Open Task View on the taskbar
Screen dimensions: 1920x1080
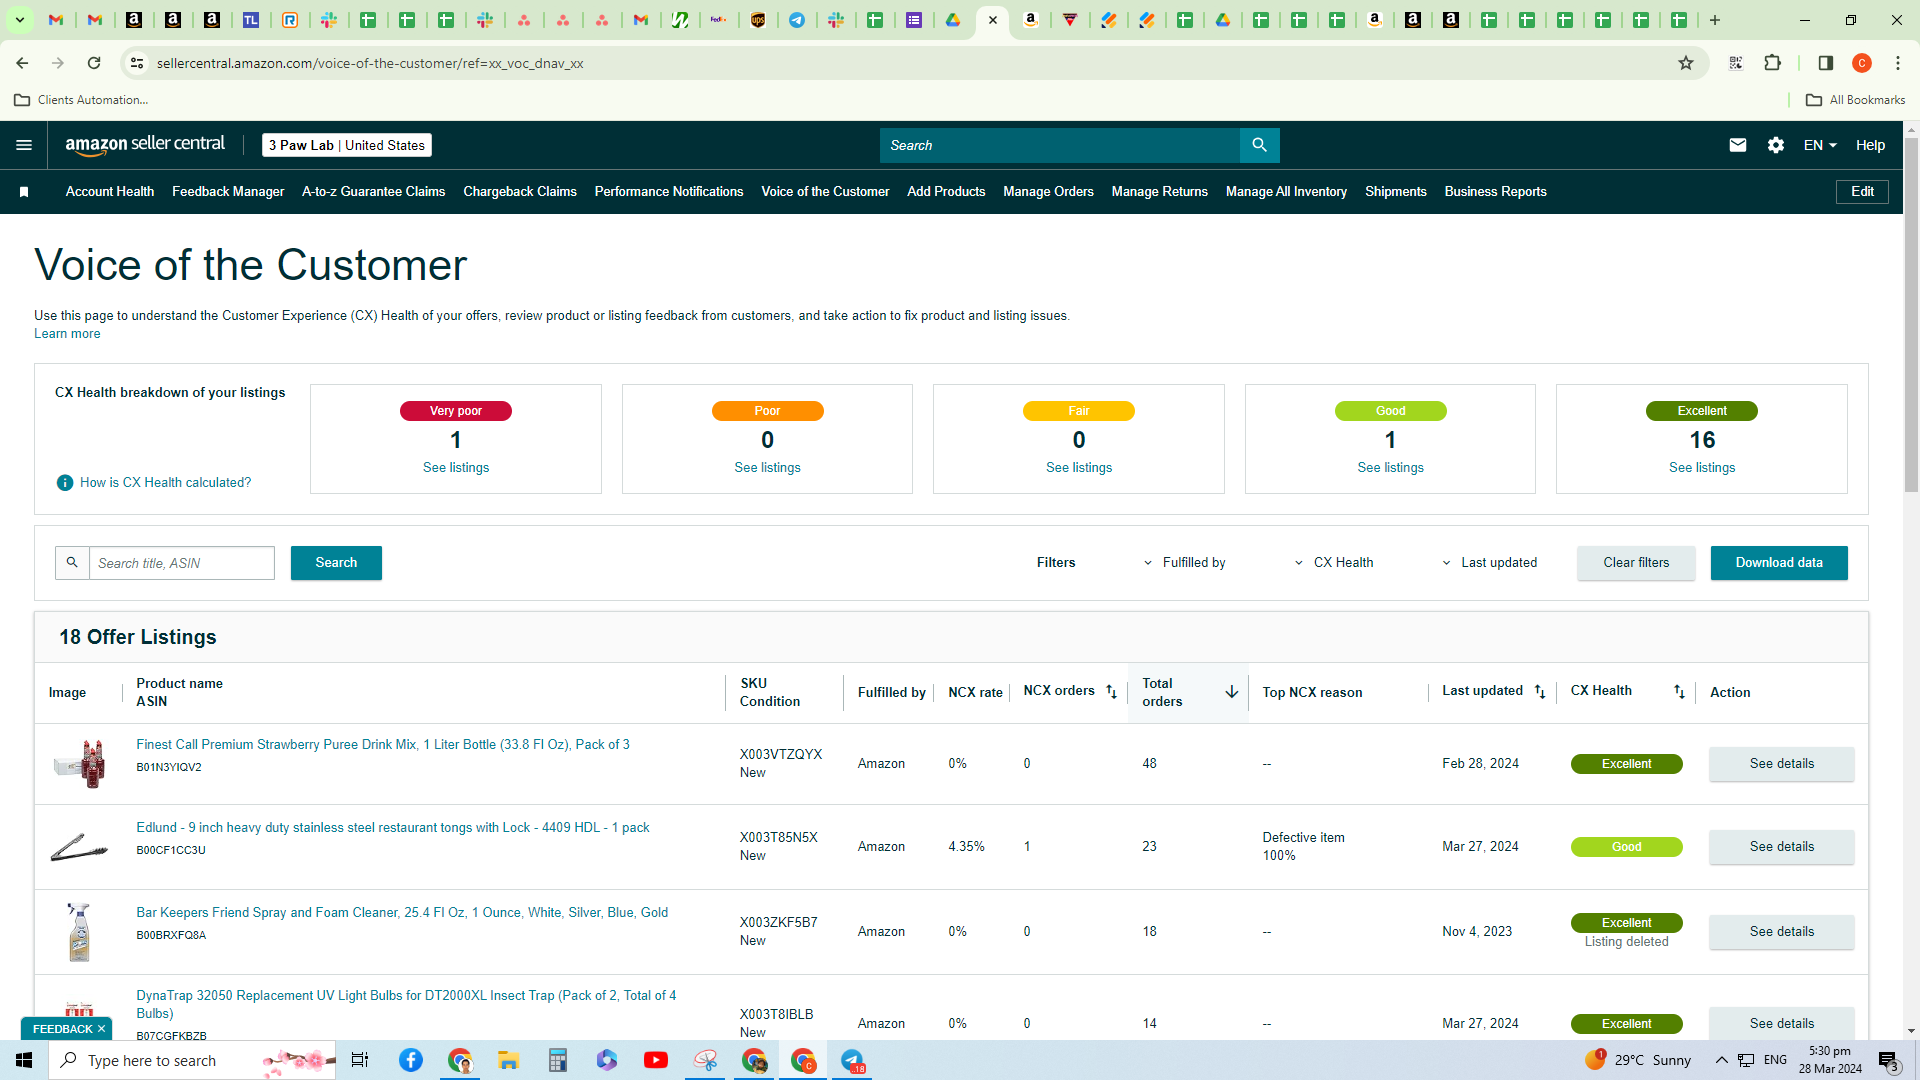point(360,1060)
